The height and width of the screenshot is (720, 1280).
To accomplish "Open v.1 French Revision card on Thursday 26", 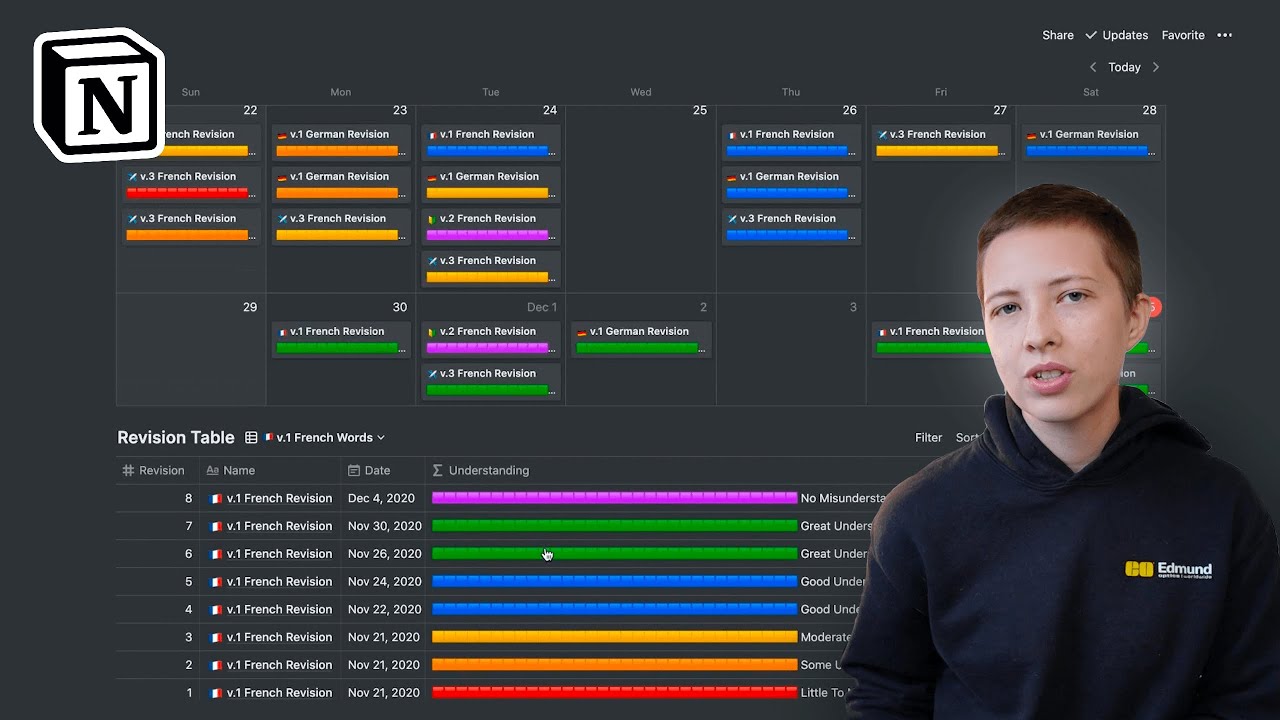I will (x=791, y=143).
